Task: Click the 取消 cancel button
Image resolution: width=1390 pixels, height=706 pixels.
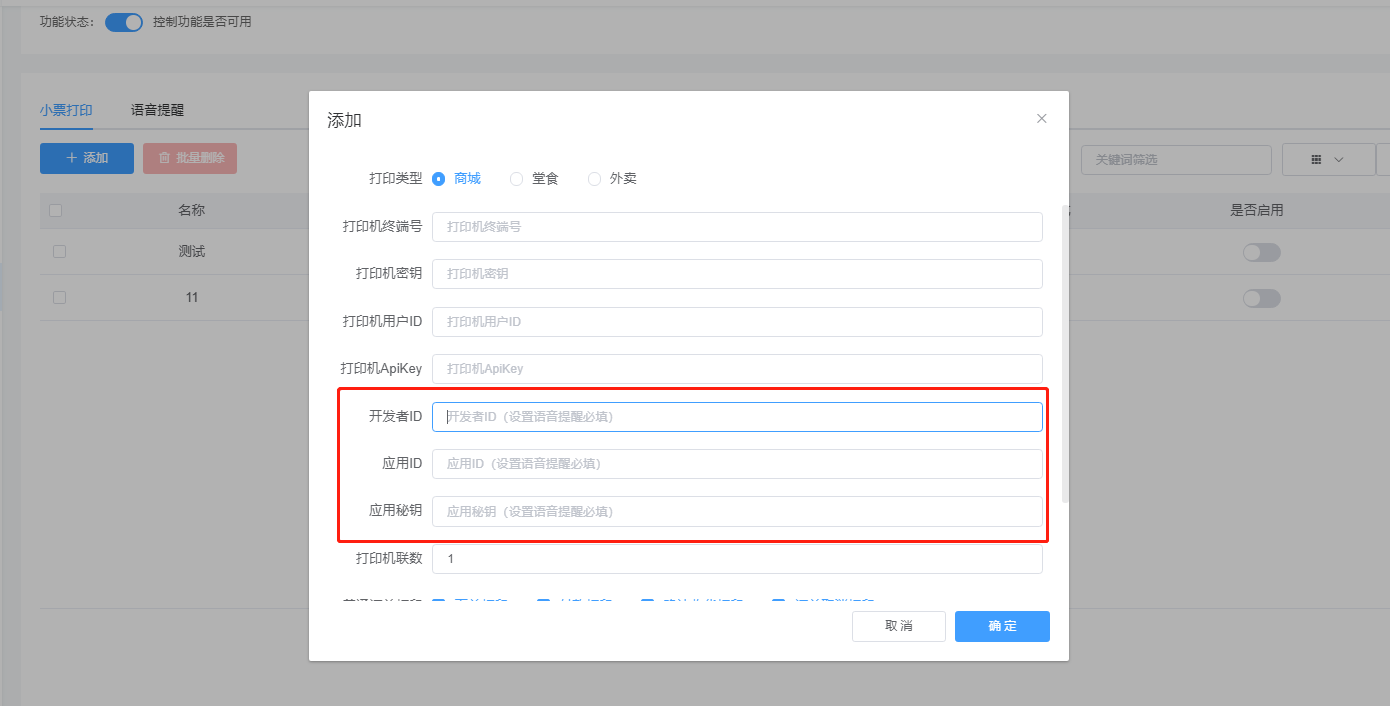Action: (x=898, y=626)
